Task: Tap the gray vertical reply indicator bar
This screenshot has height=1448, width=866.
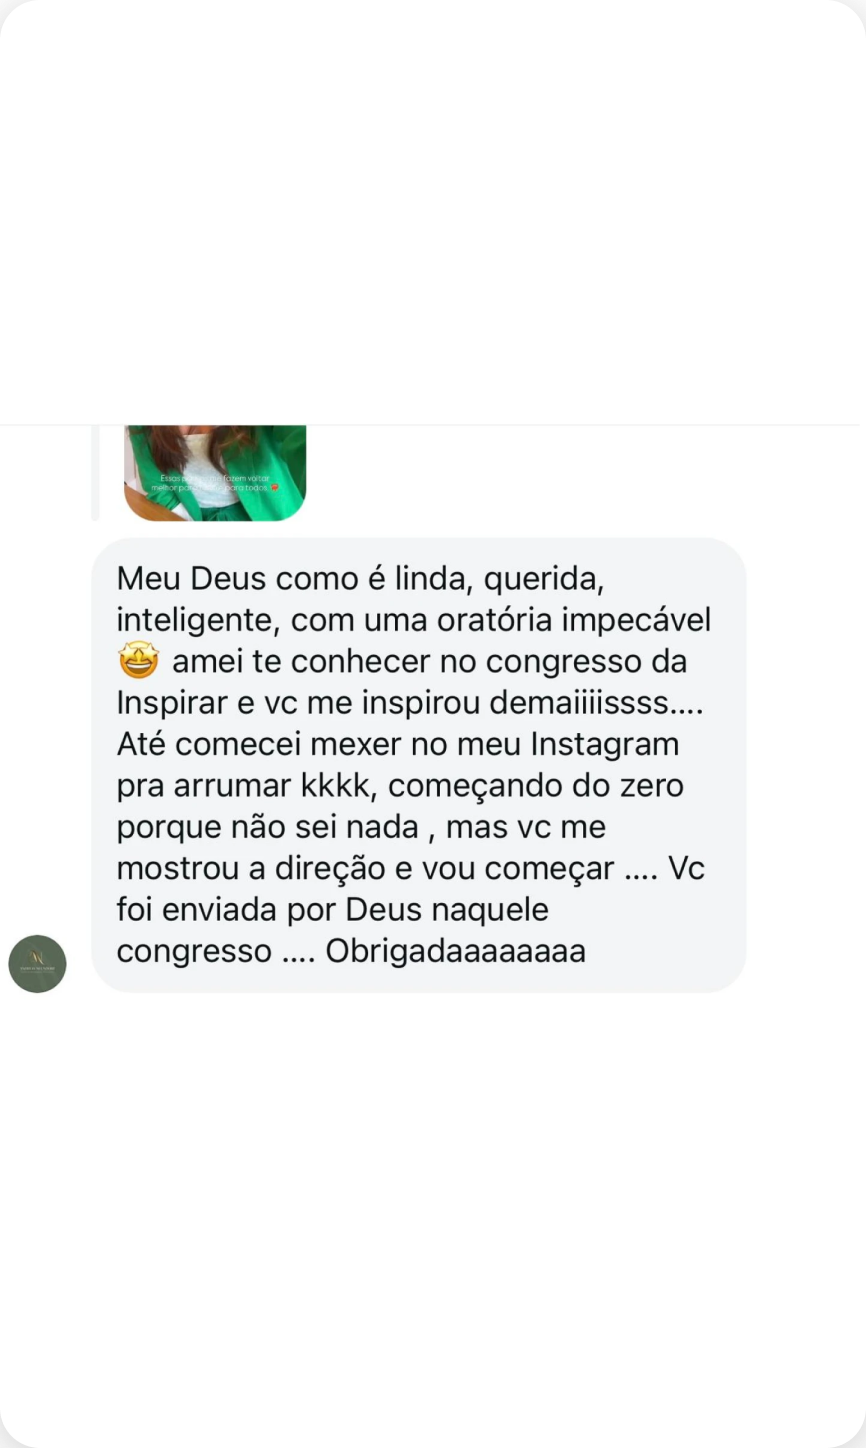Action: 96,473
